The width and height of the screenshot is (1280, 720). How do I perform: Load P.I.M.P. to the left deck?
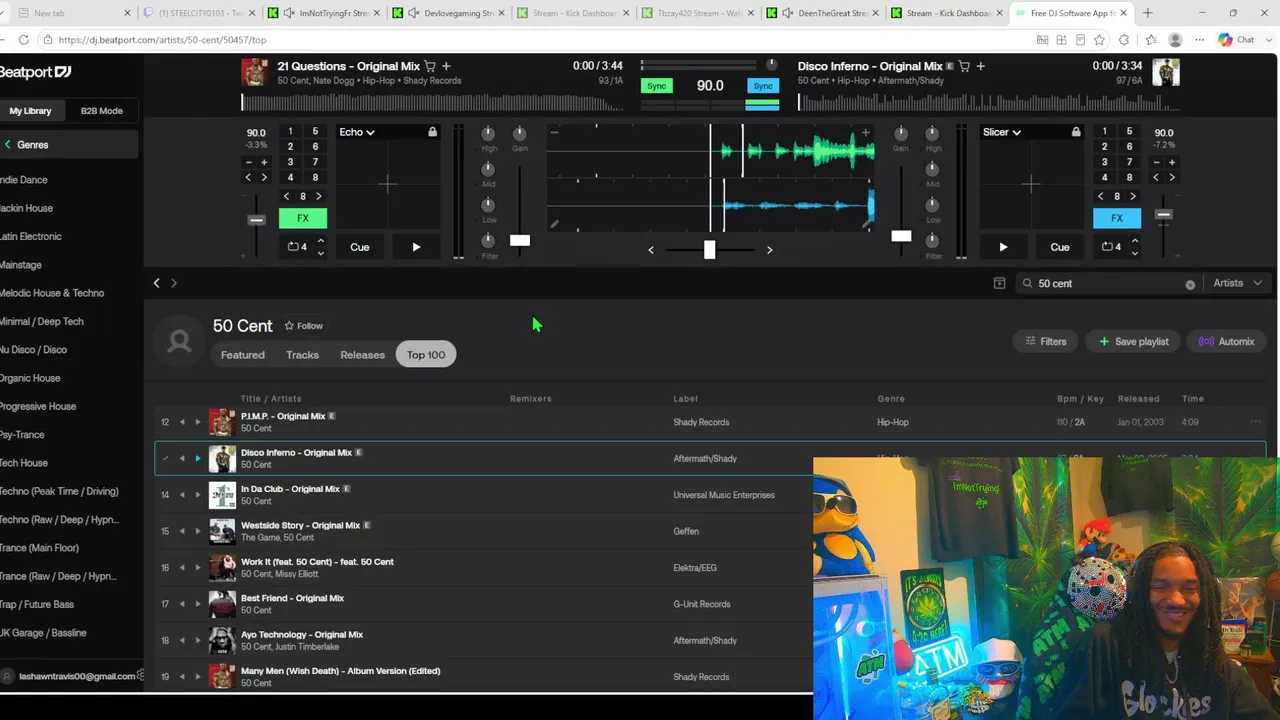[x=182, y=422]
